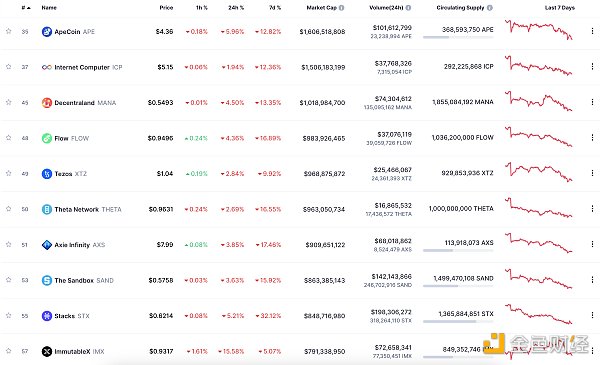This screenshot has width=600, height=365.
Task: Click the ApeCoin circulating supply progress bar
Action: tap(458, 37)
